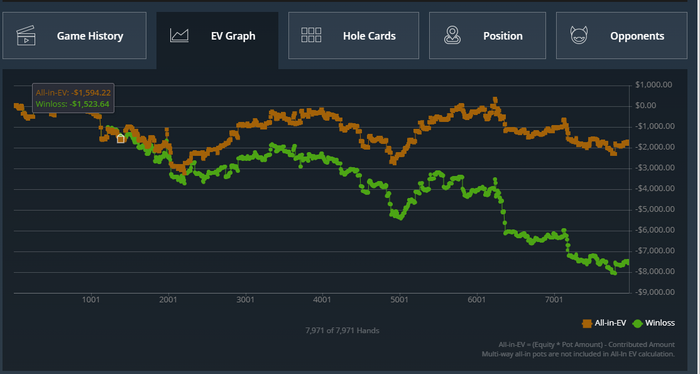Click the -$1,000.00 y-axis label
The image size is (700, 374).
[655, 126]
